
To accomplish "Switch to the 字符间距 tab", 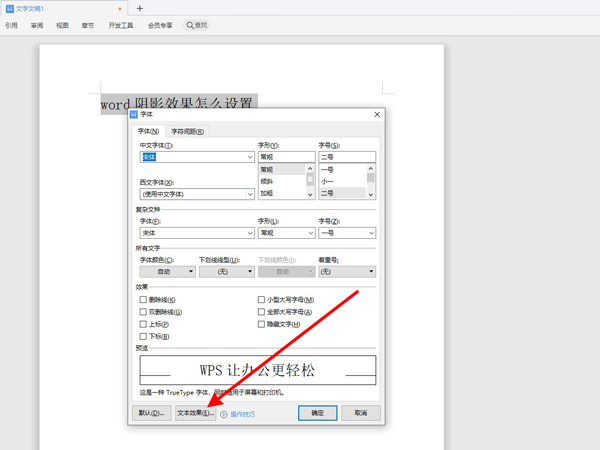I will 187,131.
